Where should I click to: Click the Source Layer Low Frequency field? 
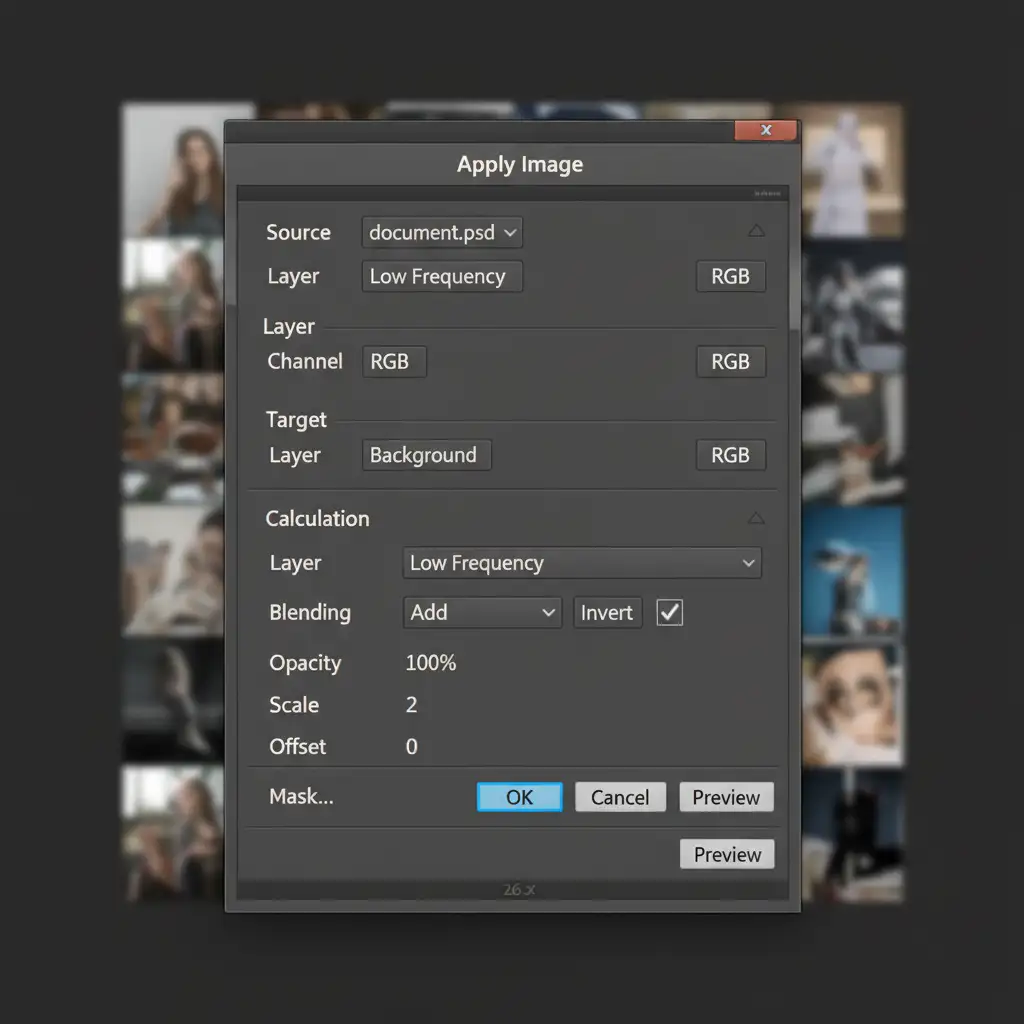(x=441, y=277)
